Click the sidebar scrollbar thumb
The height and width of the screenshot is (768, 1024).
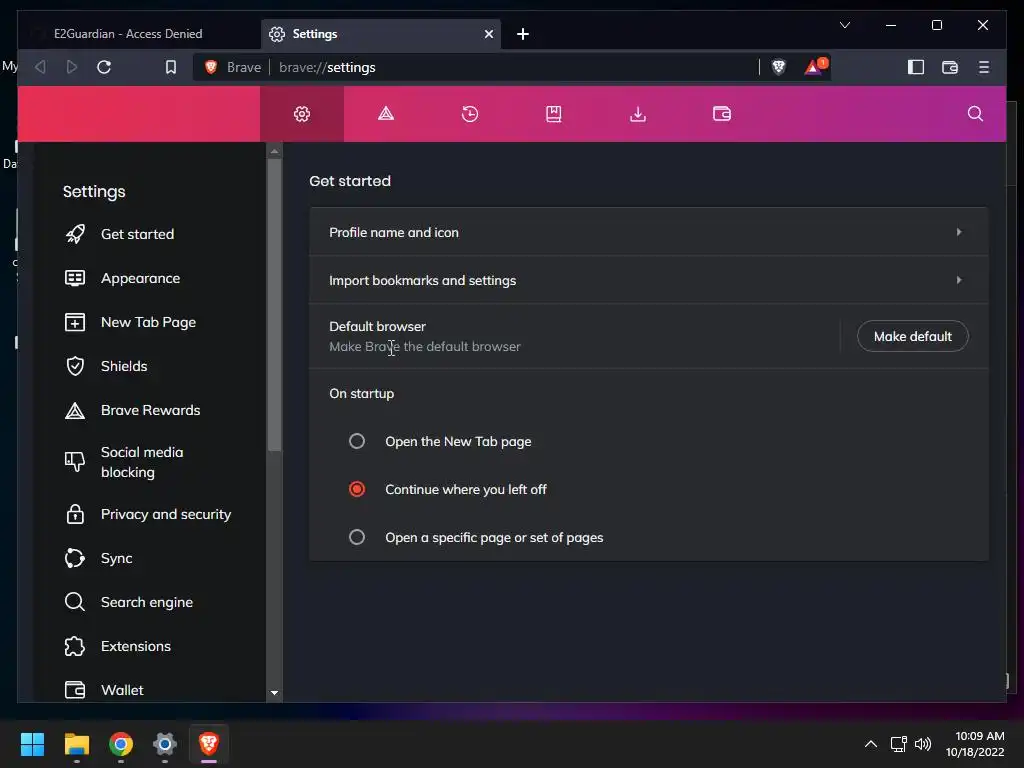coord(274,304)
